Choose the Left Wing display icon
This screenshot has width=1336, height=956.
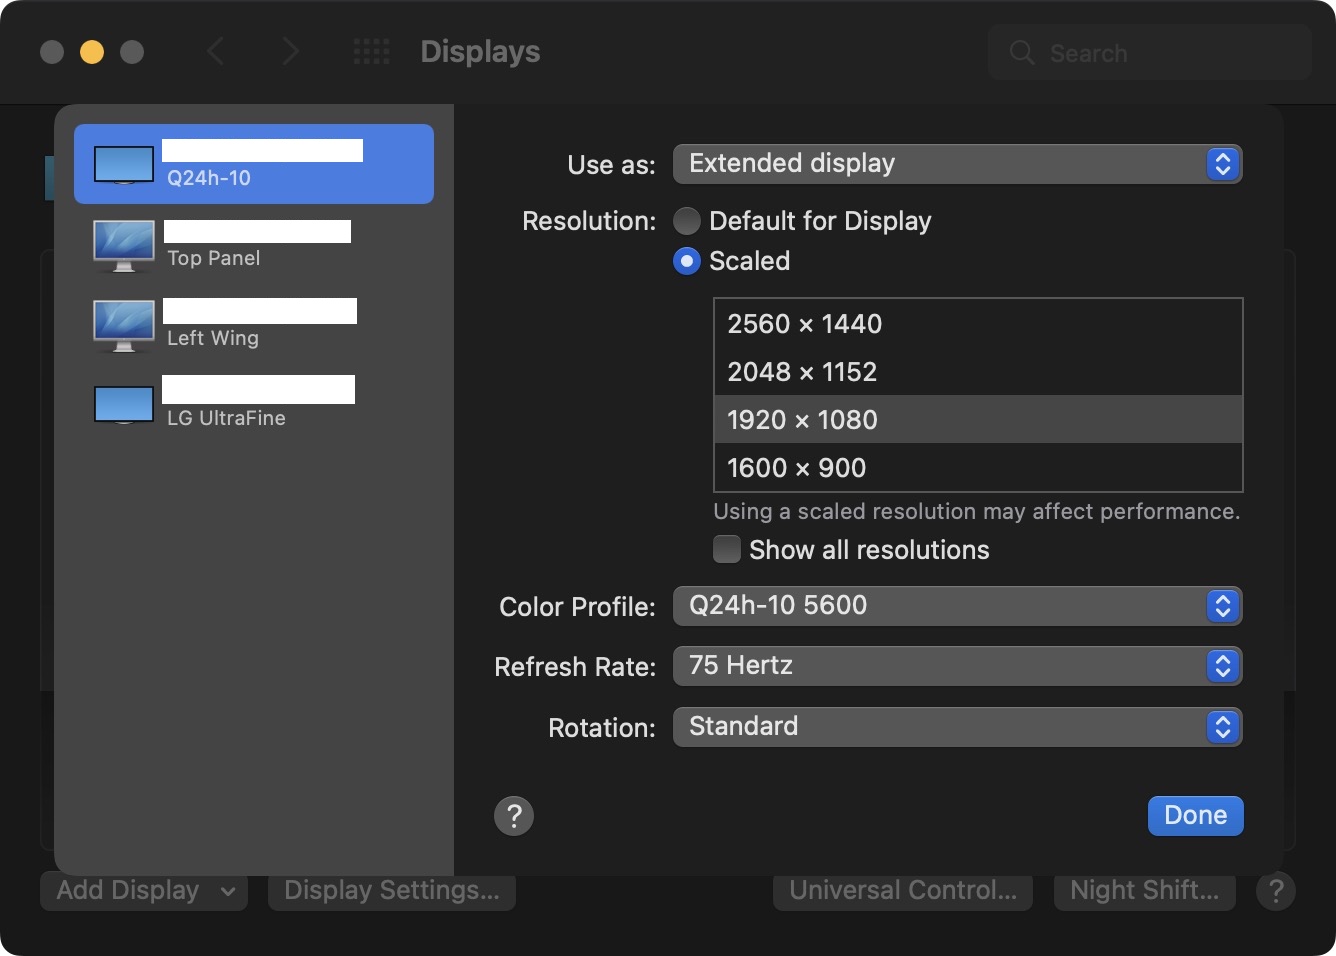point(124,325)
